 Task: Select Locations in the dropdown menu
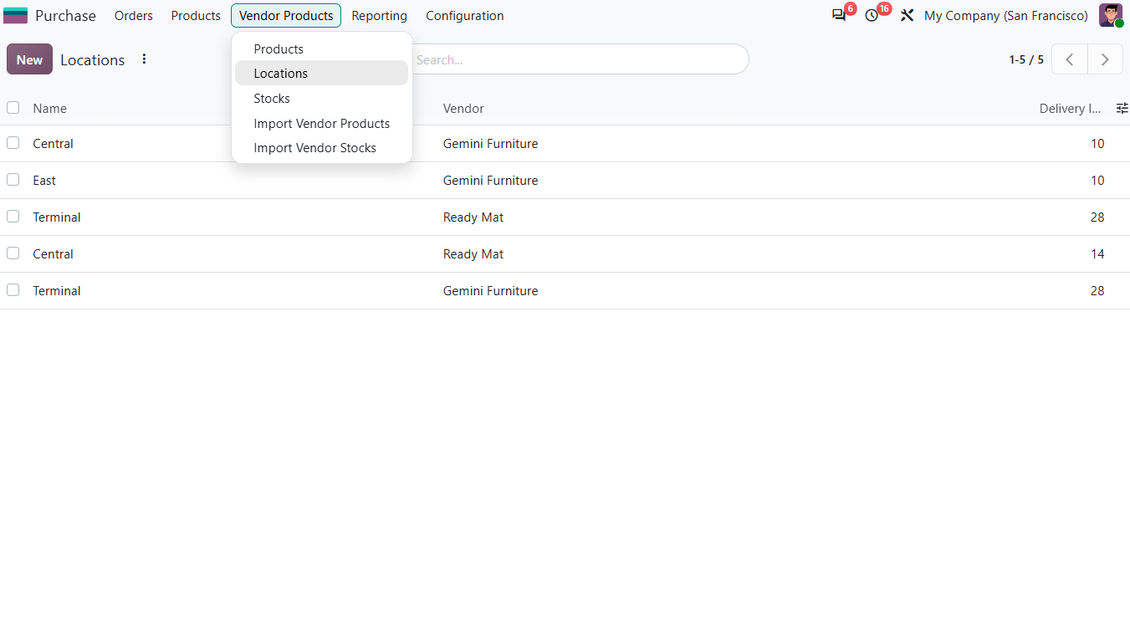pyautogui.click(x=321, y=73)
